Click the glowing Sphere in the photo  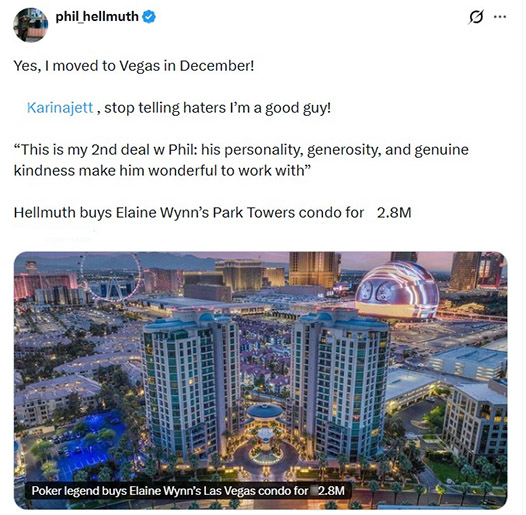click(x=397, y=291)
